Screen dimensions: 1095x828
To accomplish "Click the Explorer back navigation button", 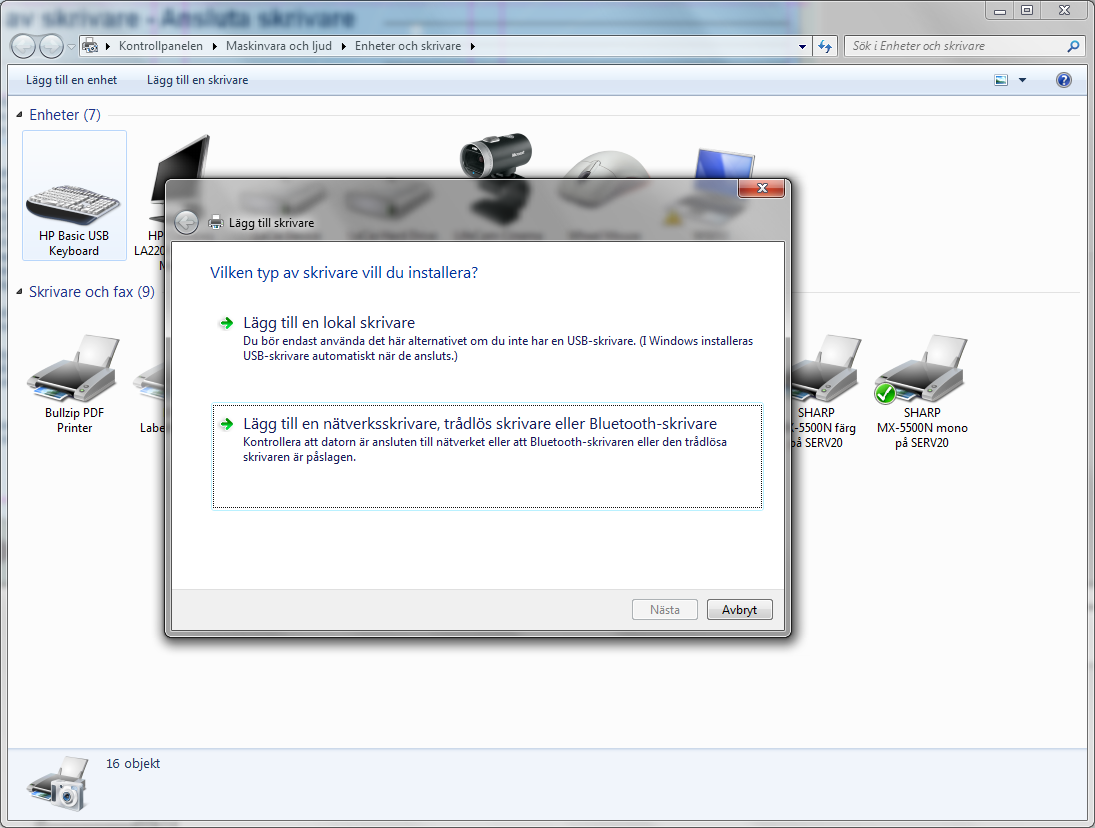I will coord(23,46).
